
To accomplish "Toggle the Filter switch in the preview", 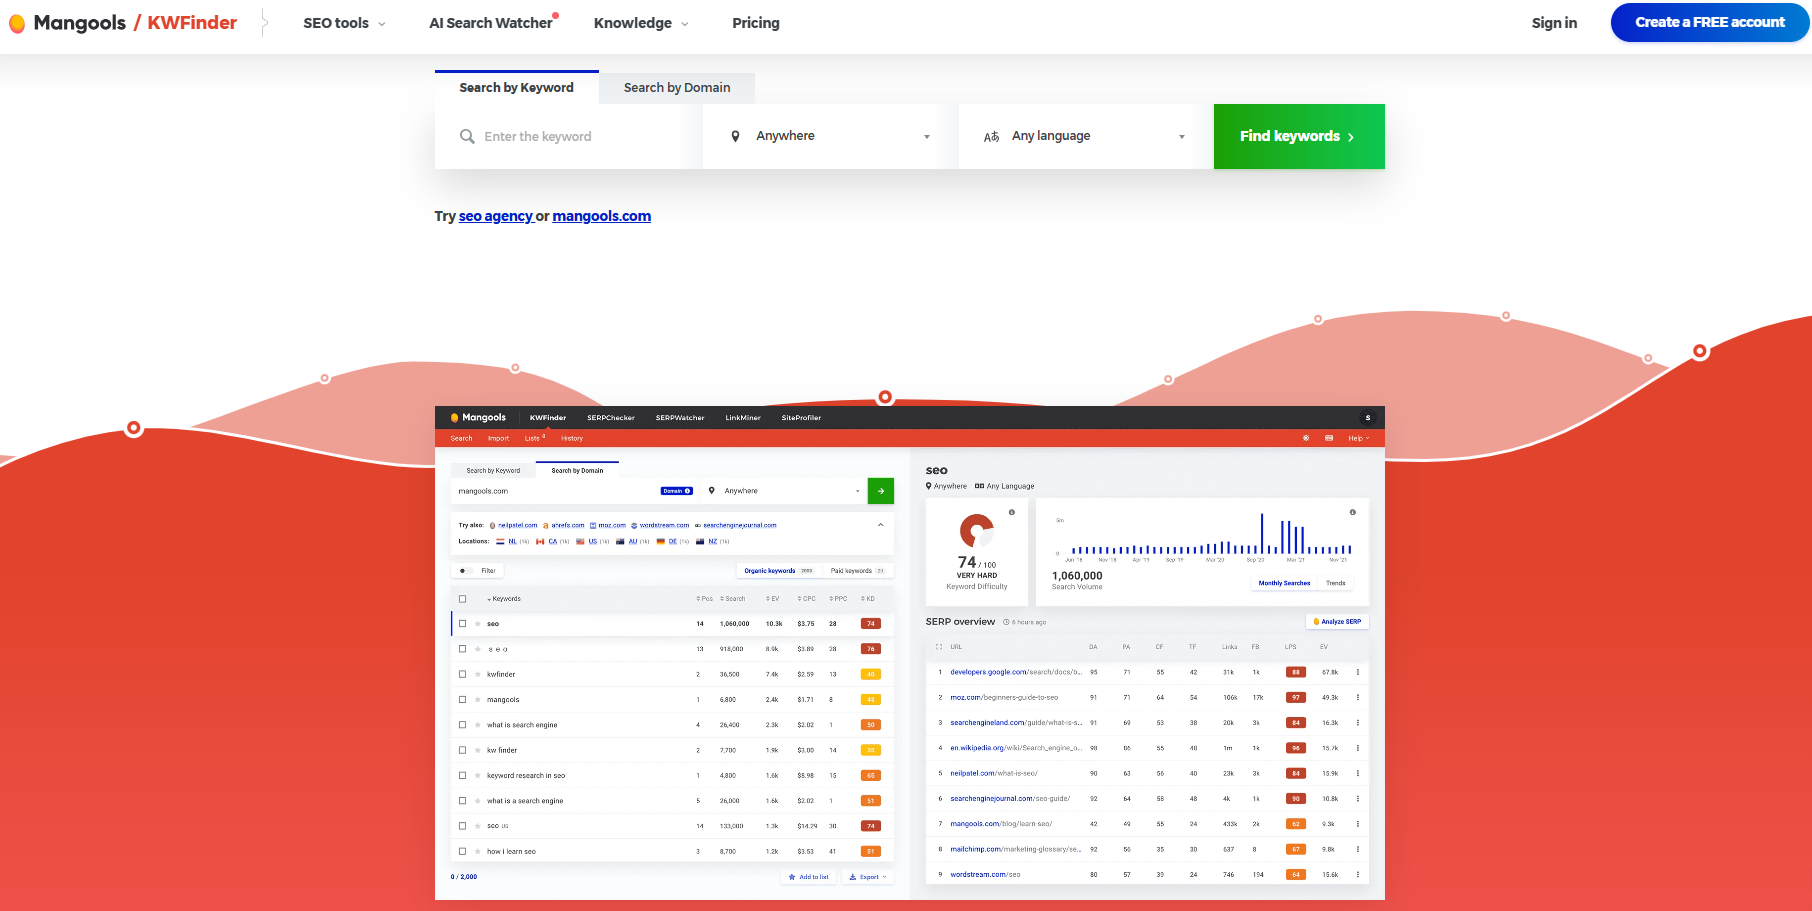I will 463,571.
